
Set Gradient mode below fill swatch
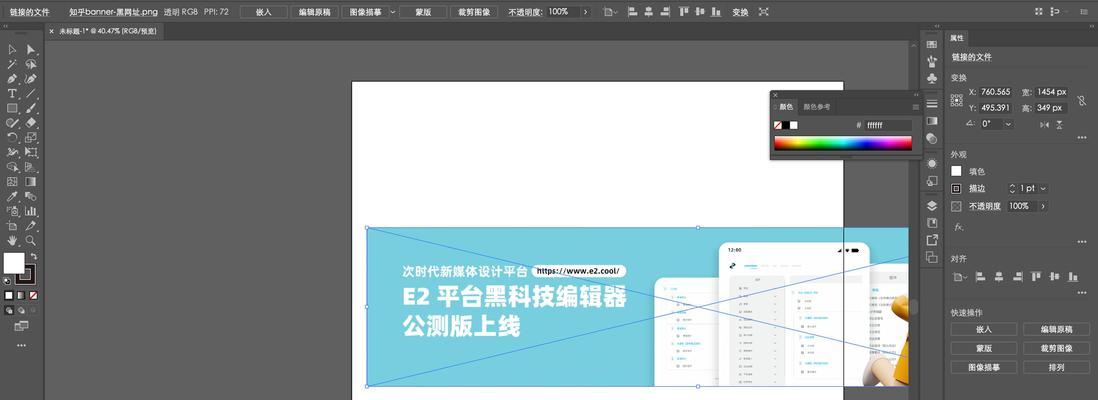tap(21, 295)
